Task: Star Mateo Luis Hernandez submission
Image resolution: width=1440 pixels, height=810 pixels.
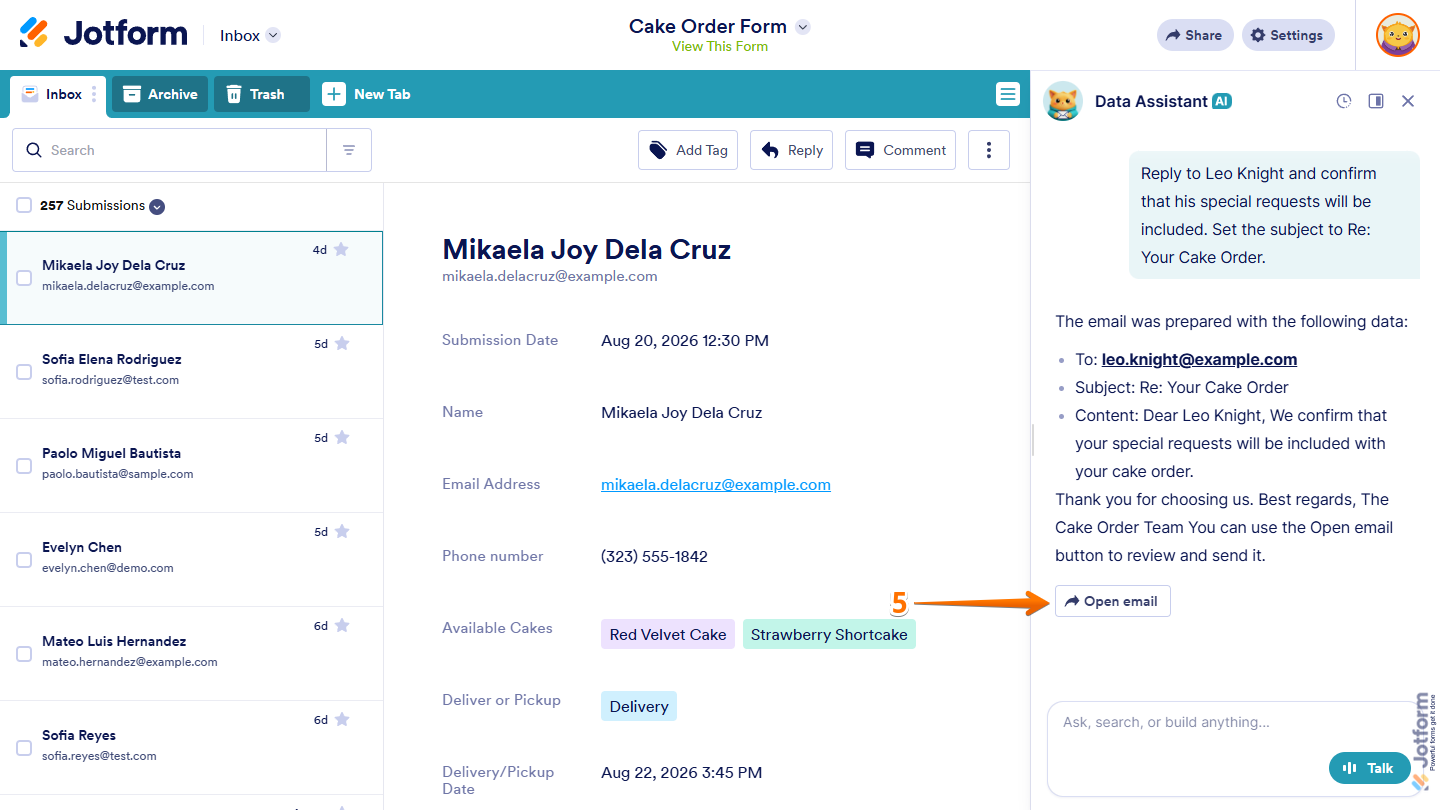Action: 341,625
